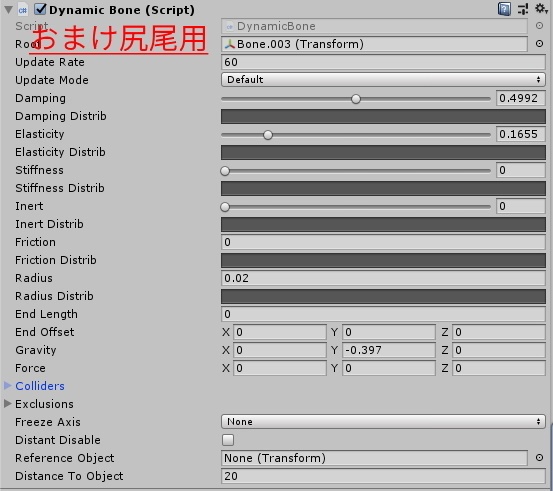
Task: Click the End Length value field
Action: pos(383,314)
